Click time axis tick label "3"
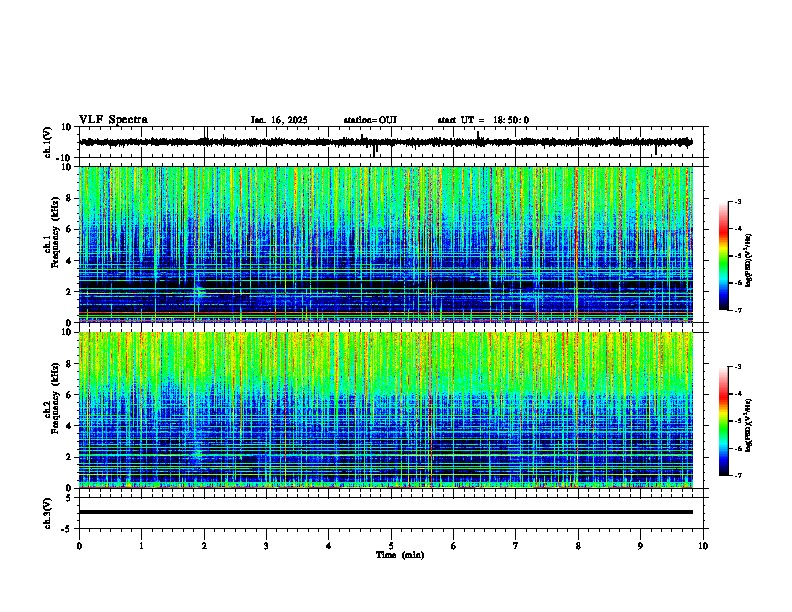The height and width of the screenshot is (612, 792). point(266,546)
